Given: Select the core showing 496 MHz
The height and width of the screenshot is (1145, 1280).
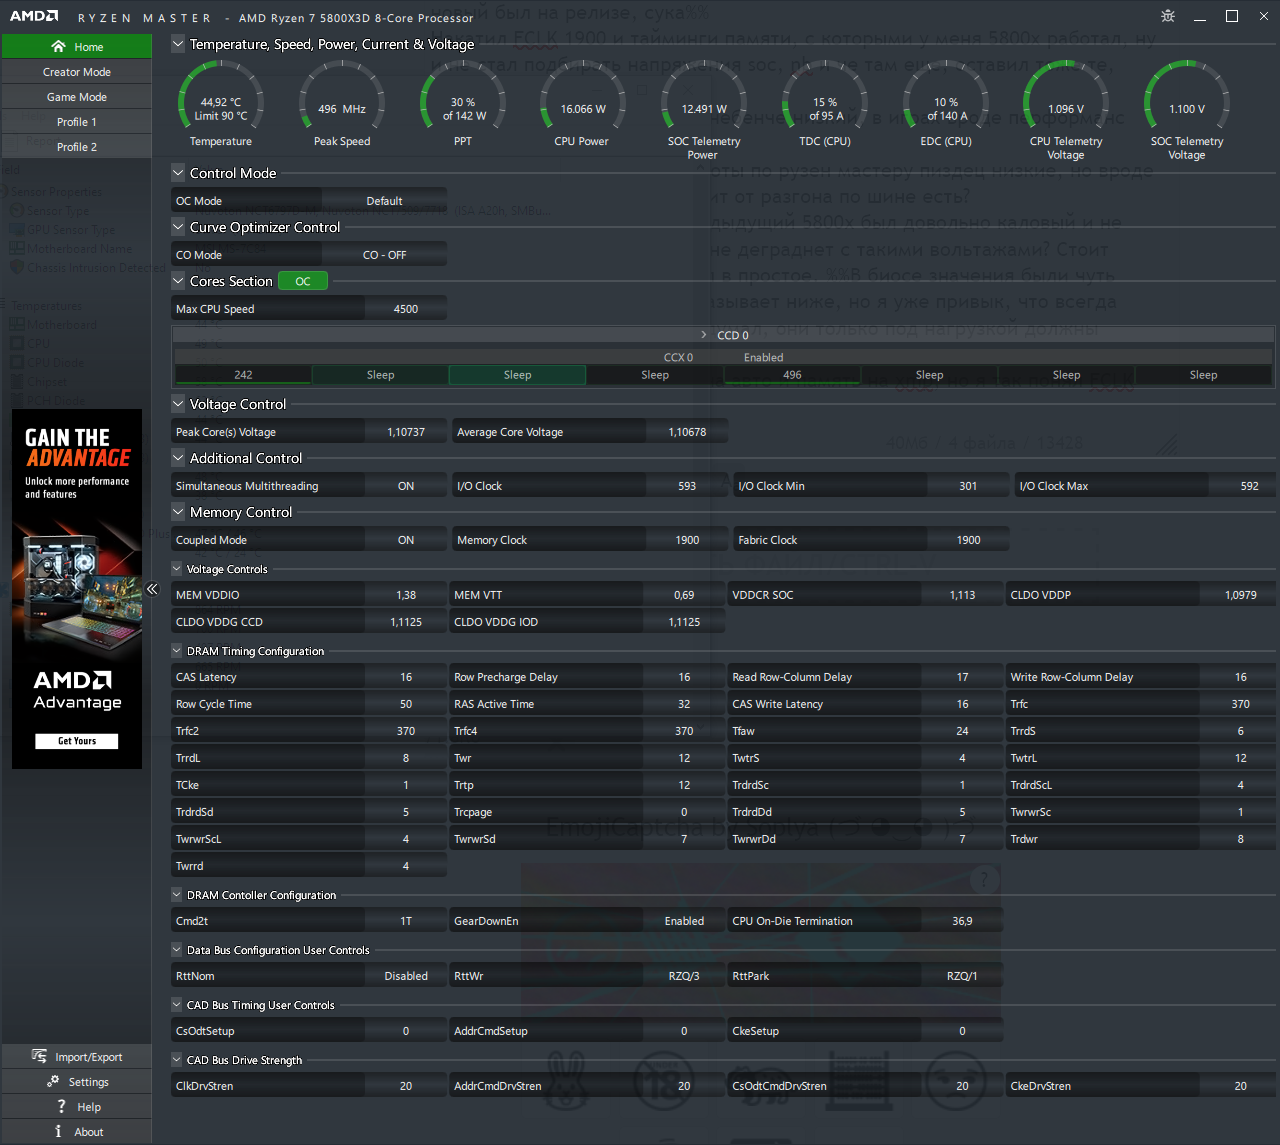Looking at the screenshot, I should 792,375.
